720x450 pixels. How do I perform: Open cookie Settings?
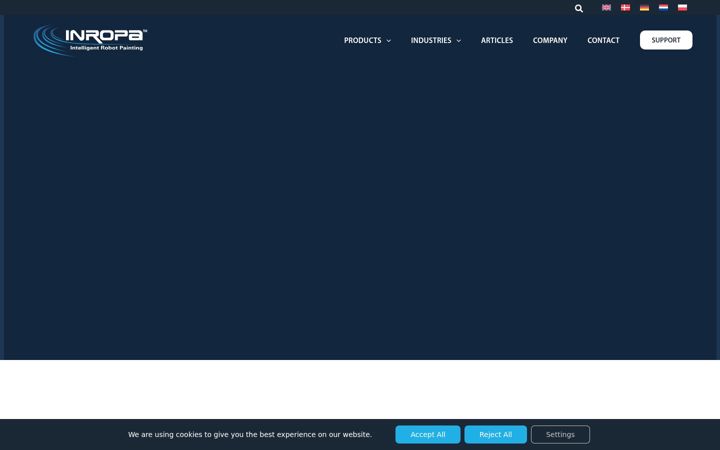tap(560, 434)
